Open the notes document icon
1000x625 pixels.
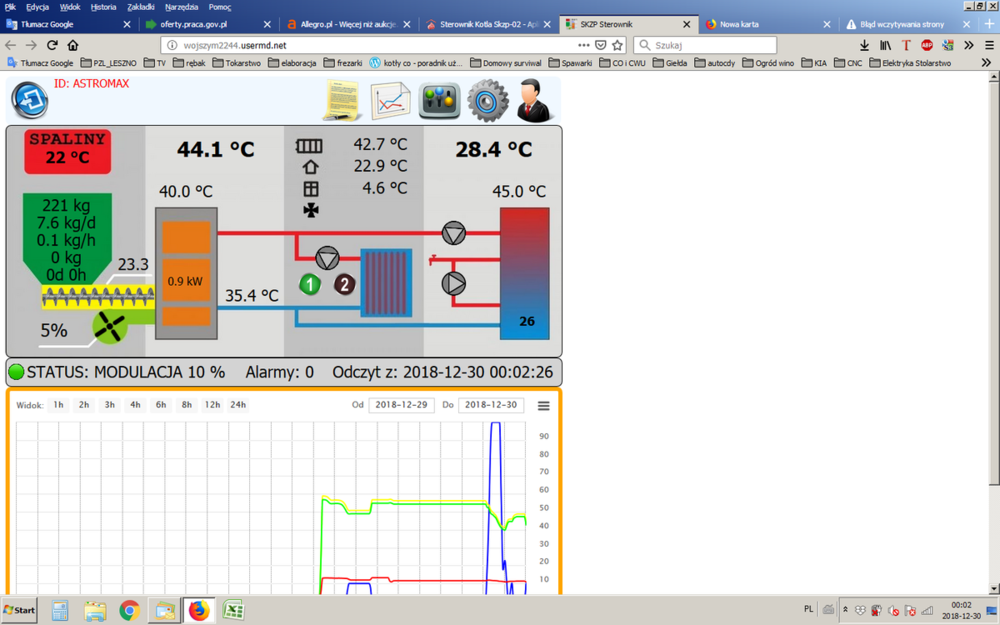(x=342, y=101)
